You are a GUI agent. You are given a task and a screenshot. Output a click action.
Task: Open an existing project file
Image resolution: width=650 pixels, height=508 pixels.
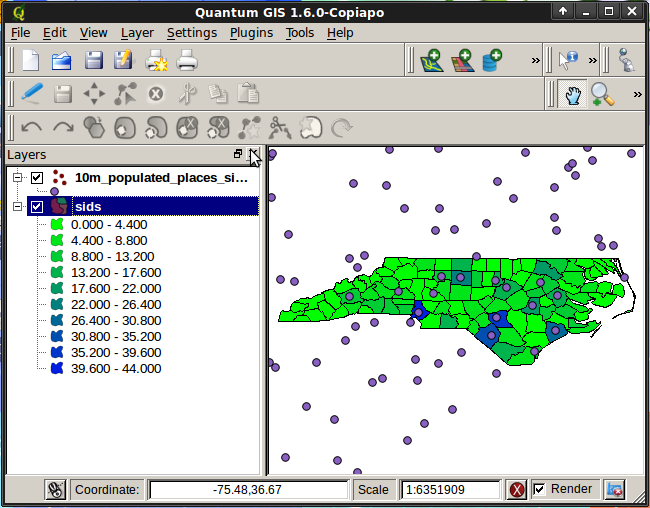tap(62, 61)
